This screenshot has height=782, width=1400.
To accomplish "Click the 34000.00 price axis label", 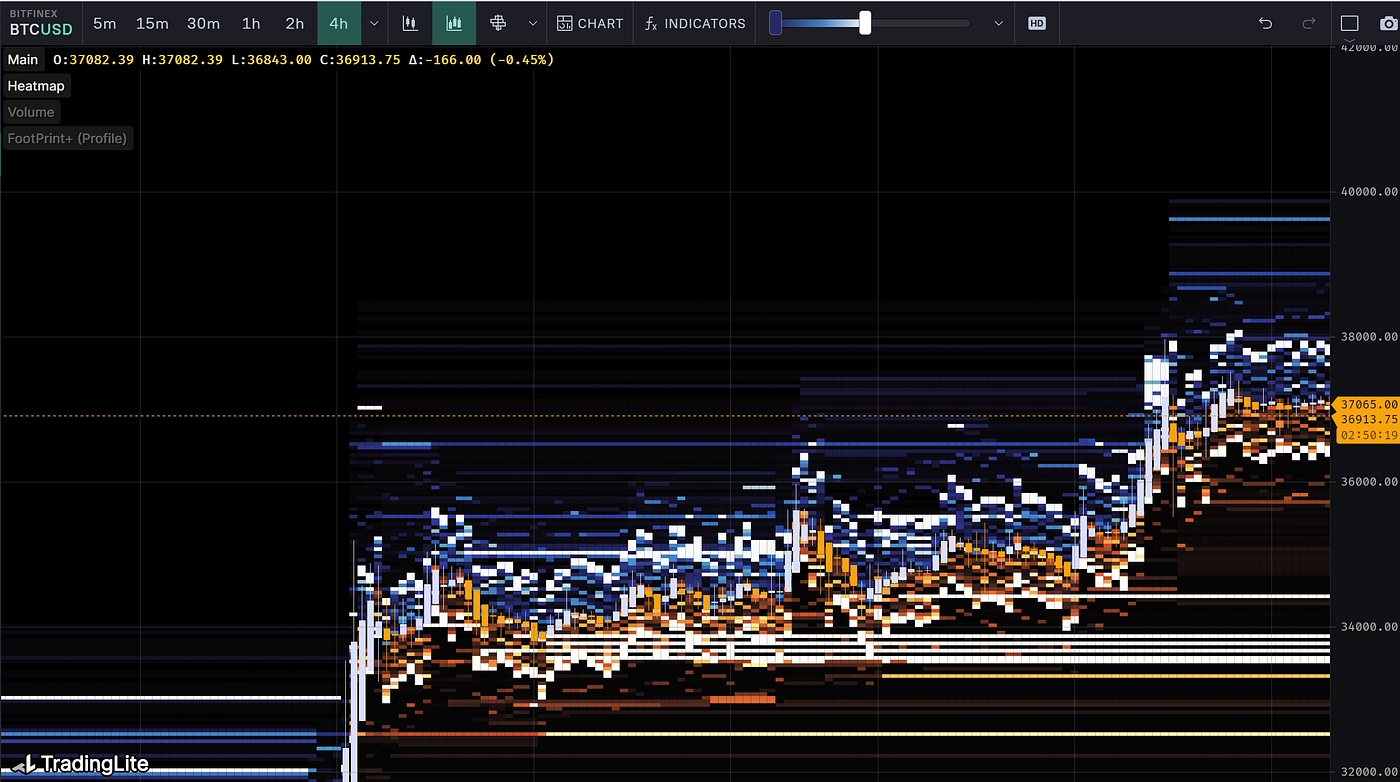I will (1369, 627).
